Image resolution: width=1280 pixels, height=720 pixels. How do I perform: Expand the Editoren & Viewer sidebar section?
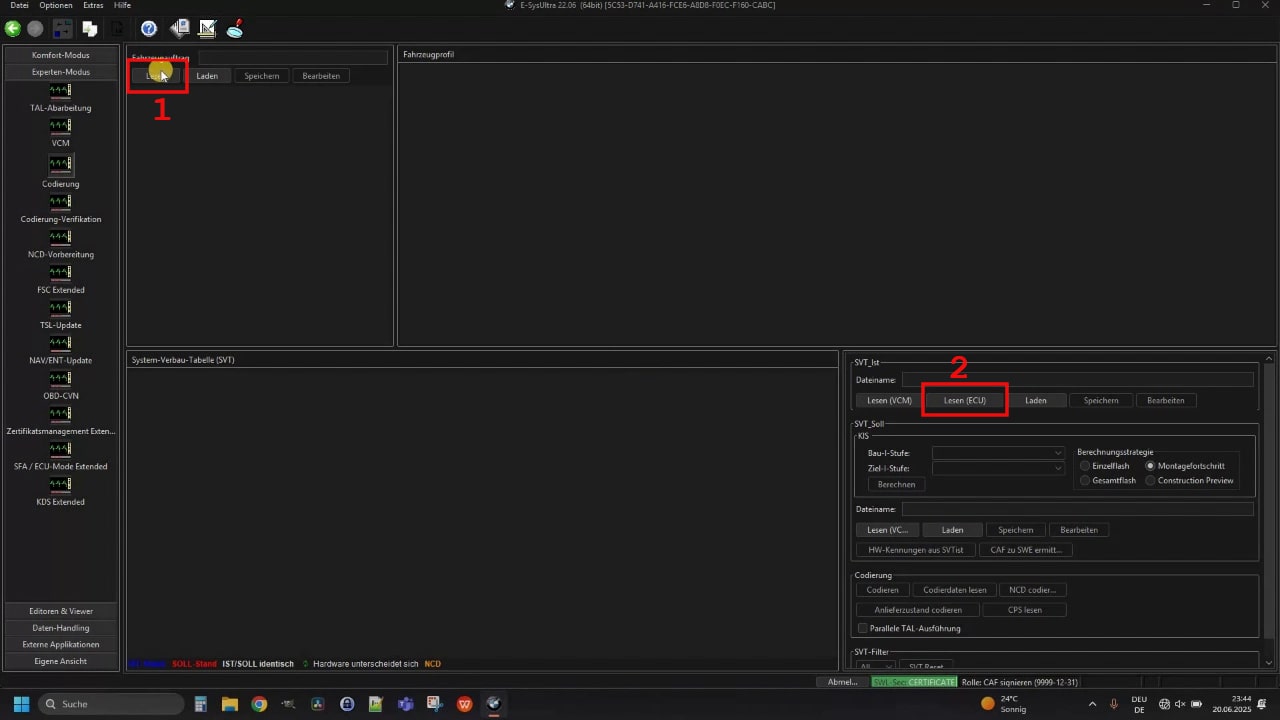pyautogui.click(x=61, y=611)
